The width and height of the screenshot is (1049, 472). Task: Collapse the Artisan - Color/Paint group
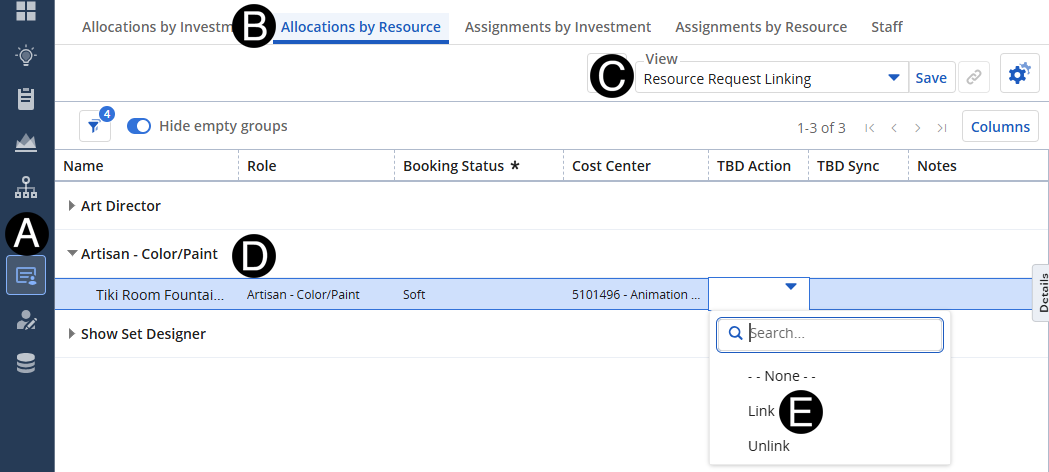(71, 254)
